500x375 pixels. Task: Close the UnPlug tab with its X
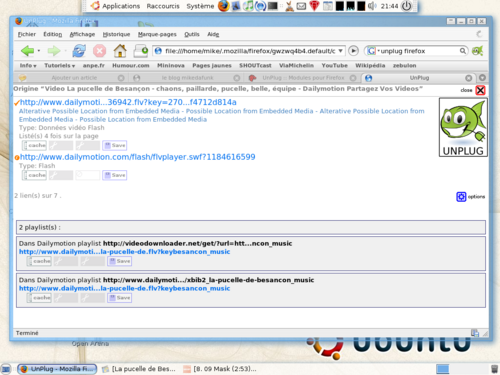pyautogui.click(x=468, y=78)
